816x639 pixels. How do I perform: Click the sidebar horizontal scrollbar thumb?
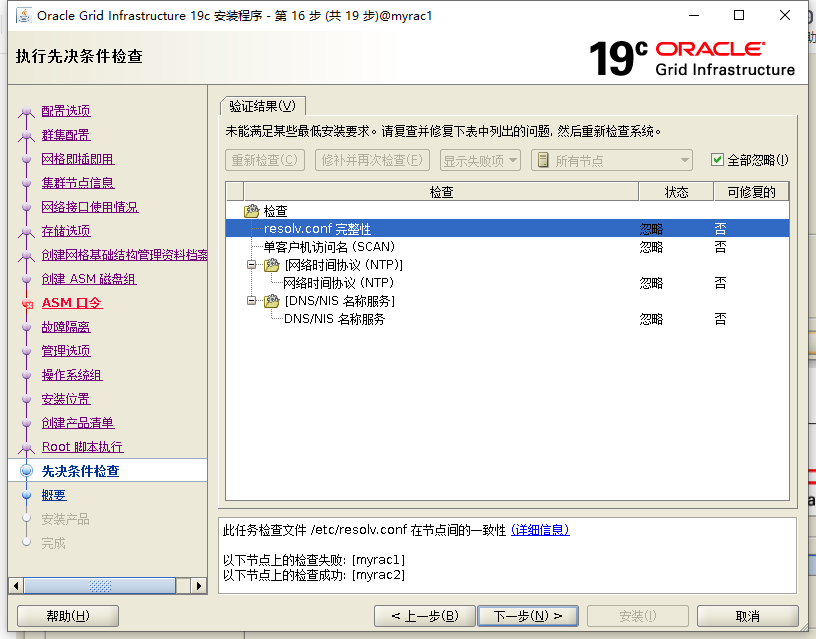pos(99,586)
